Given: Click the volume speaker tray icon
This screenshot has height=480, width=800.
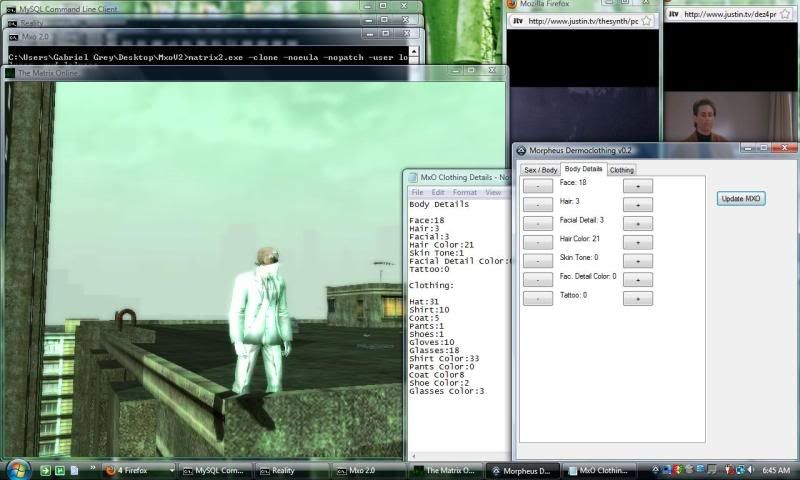Looking at the screenshot, I should click(x=751, y=470).
